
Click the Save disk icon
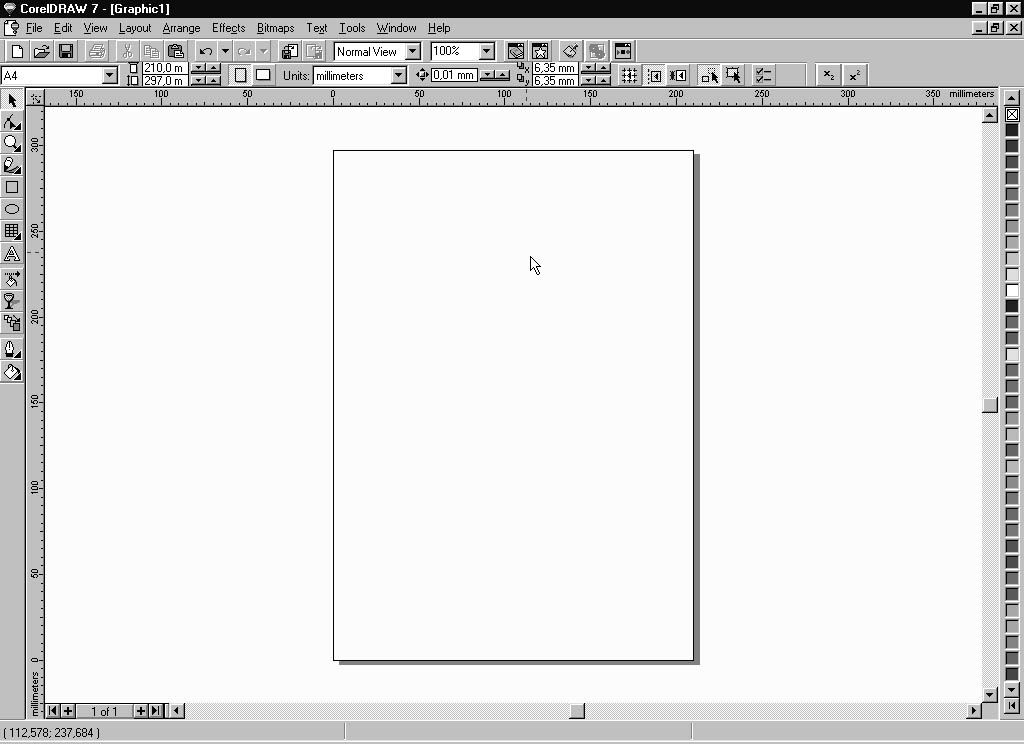(66, 51)
